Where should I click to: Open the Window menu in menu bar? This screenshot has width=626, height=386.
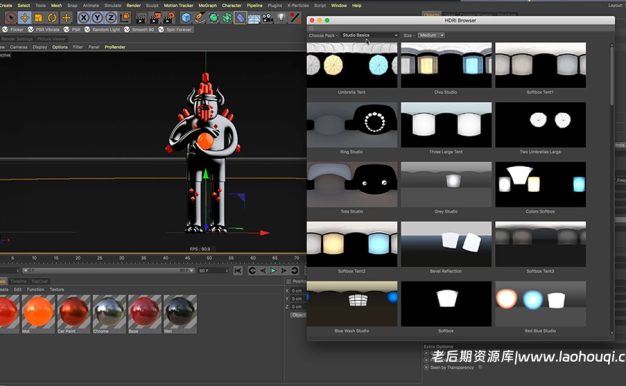339,6
